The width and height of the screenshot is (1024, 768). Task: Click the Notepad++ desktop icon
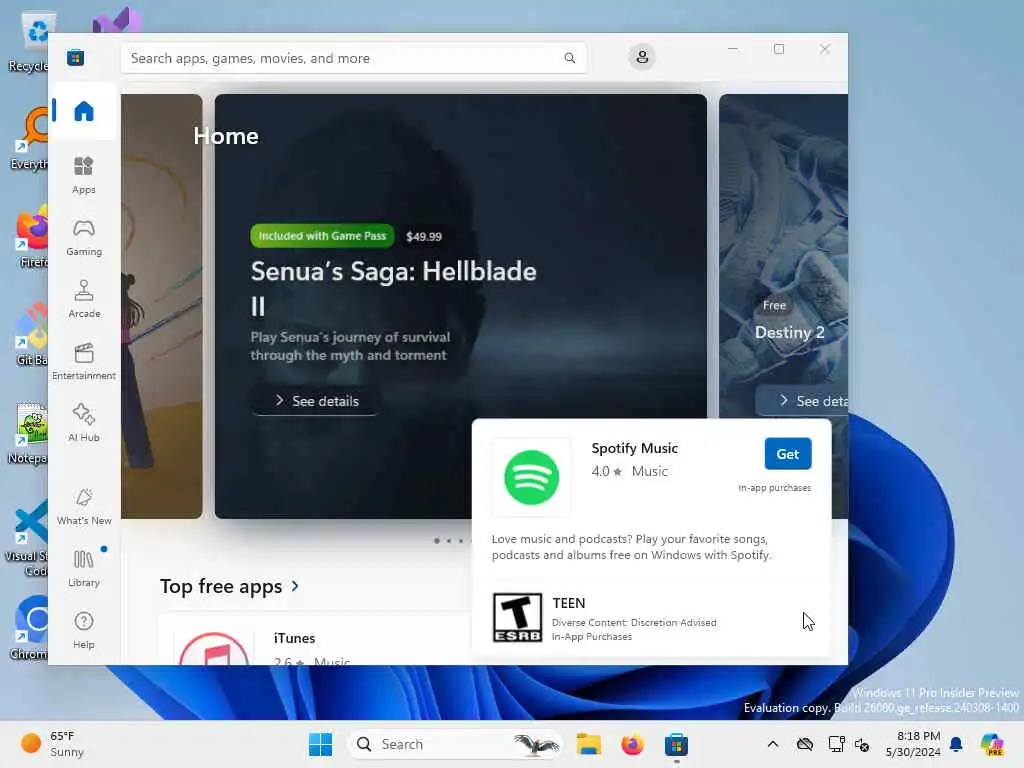tap(29, 432)
